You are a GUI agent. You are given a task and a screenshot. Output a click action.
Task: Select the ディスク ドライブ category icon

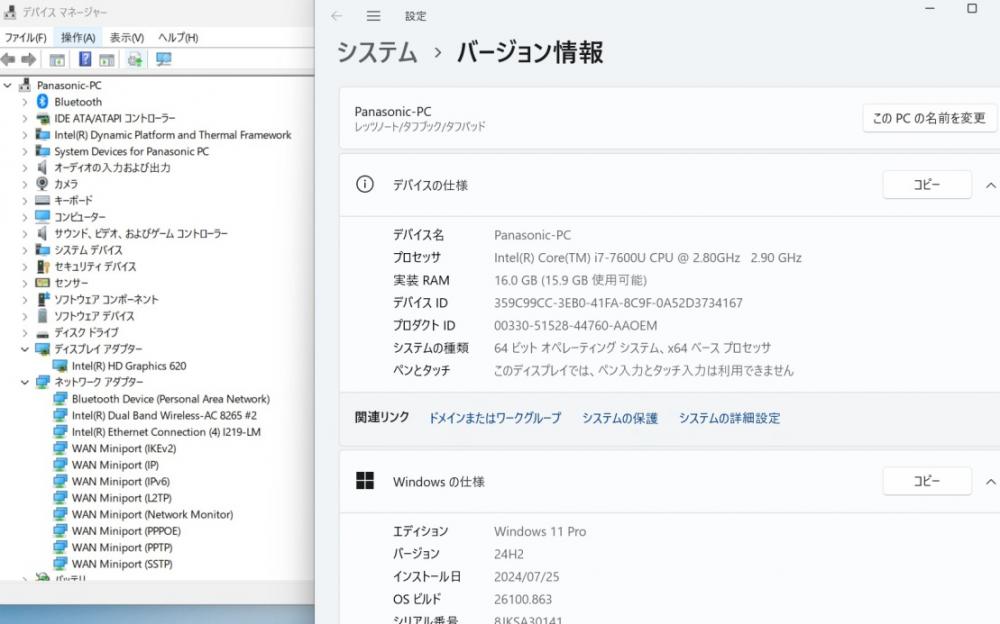pyautogui.click(x=43, y=333)
